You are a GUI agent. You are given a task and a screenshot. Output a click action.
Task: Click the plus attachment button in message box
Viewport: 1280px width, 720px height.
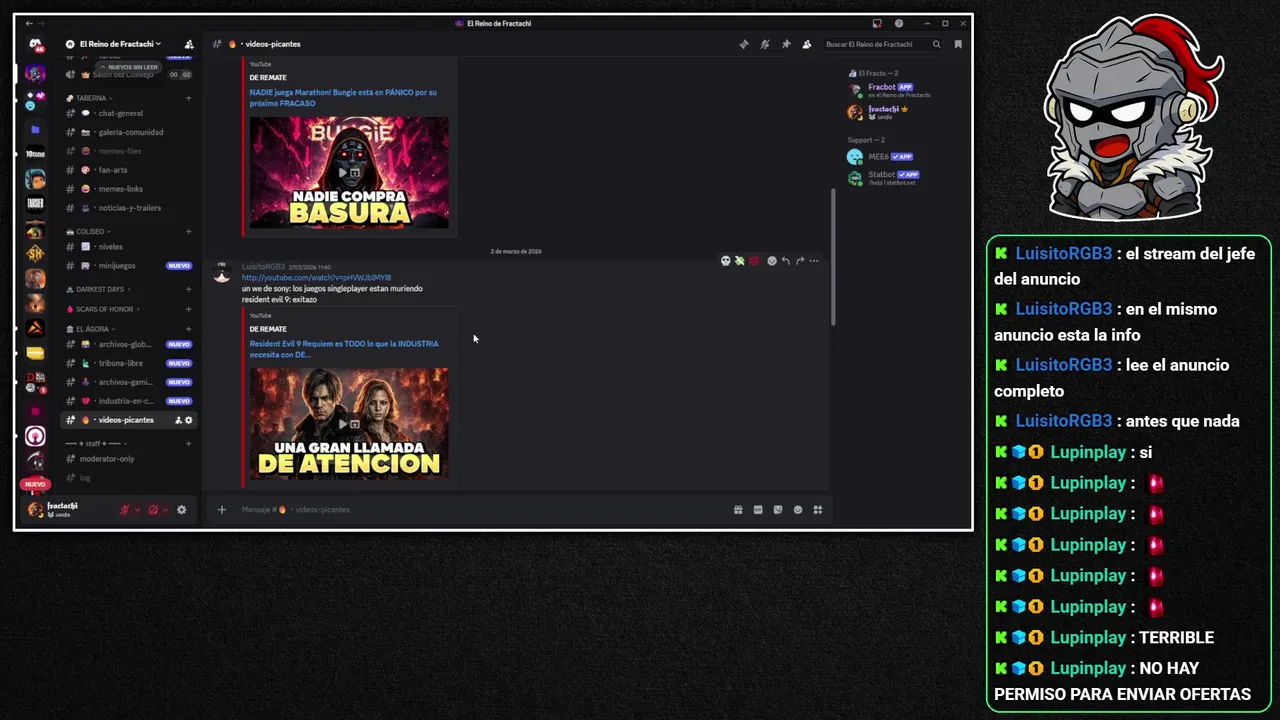(222, 510)
